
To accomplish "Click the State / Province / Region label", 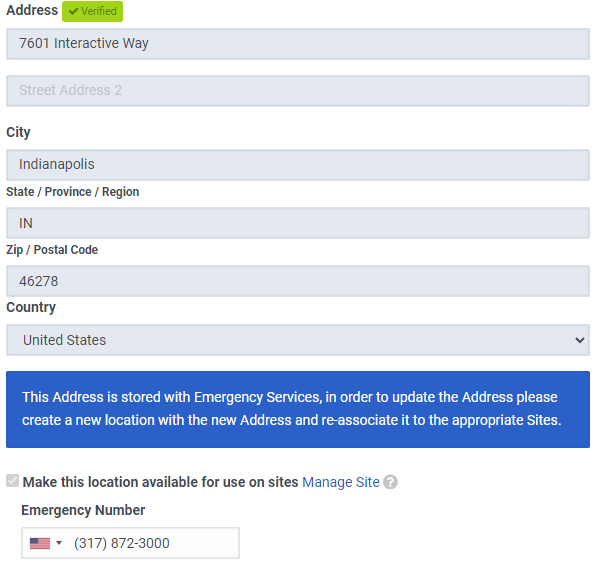I will [73, 192].
